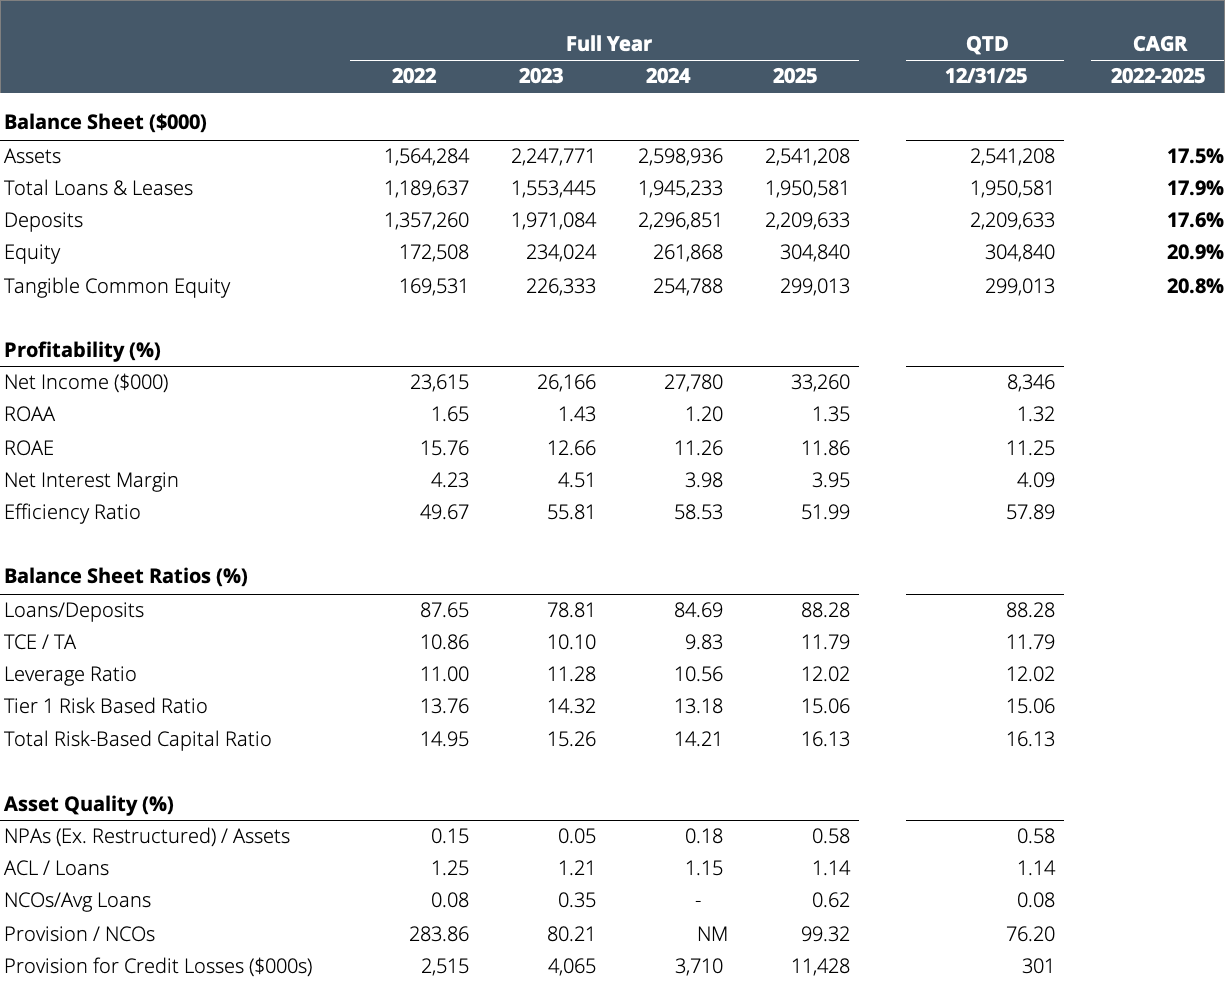Select the Profitability (%) section heading

[82, 350]
